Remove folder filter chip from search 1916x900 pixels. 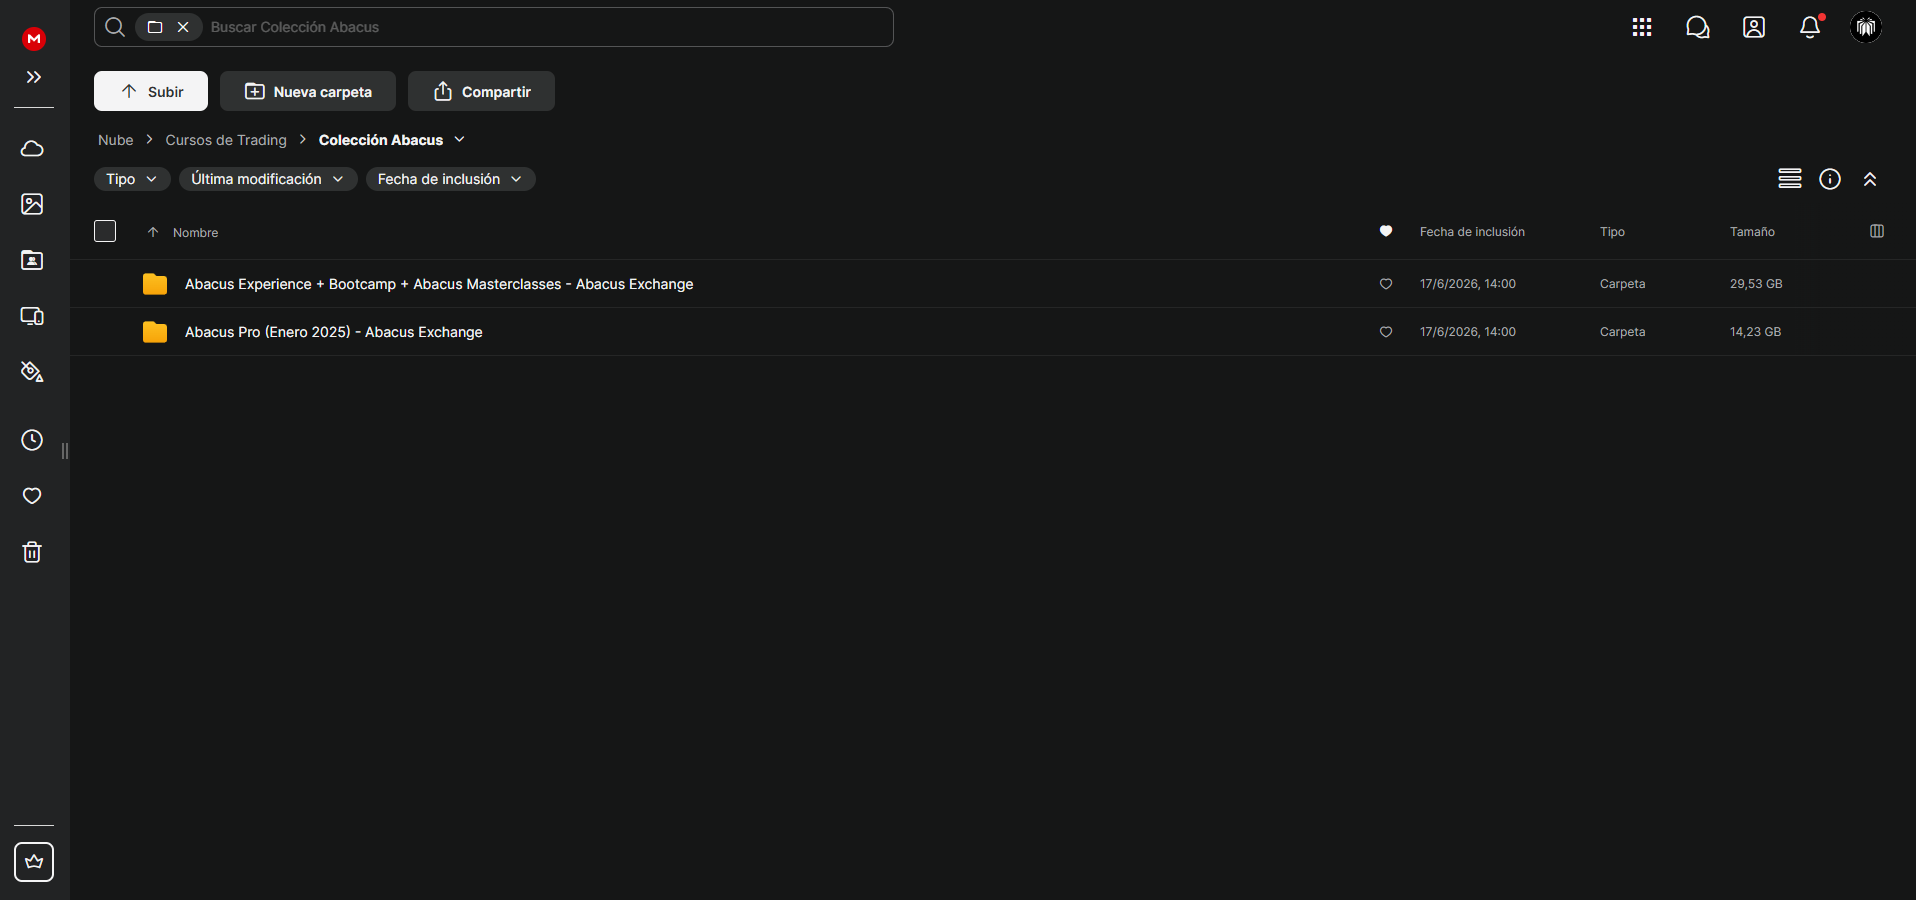[183, 27]
